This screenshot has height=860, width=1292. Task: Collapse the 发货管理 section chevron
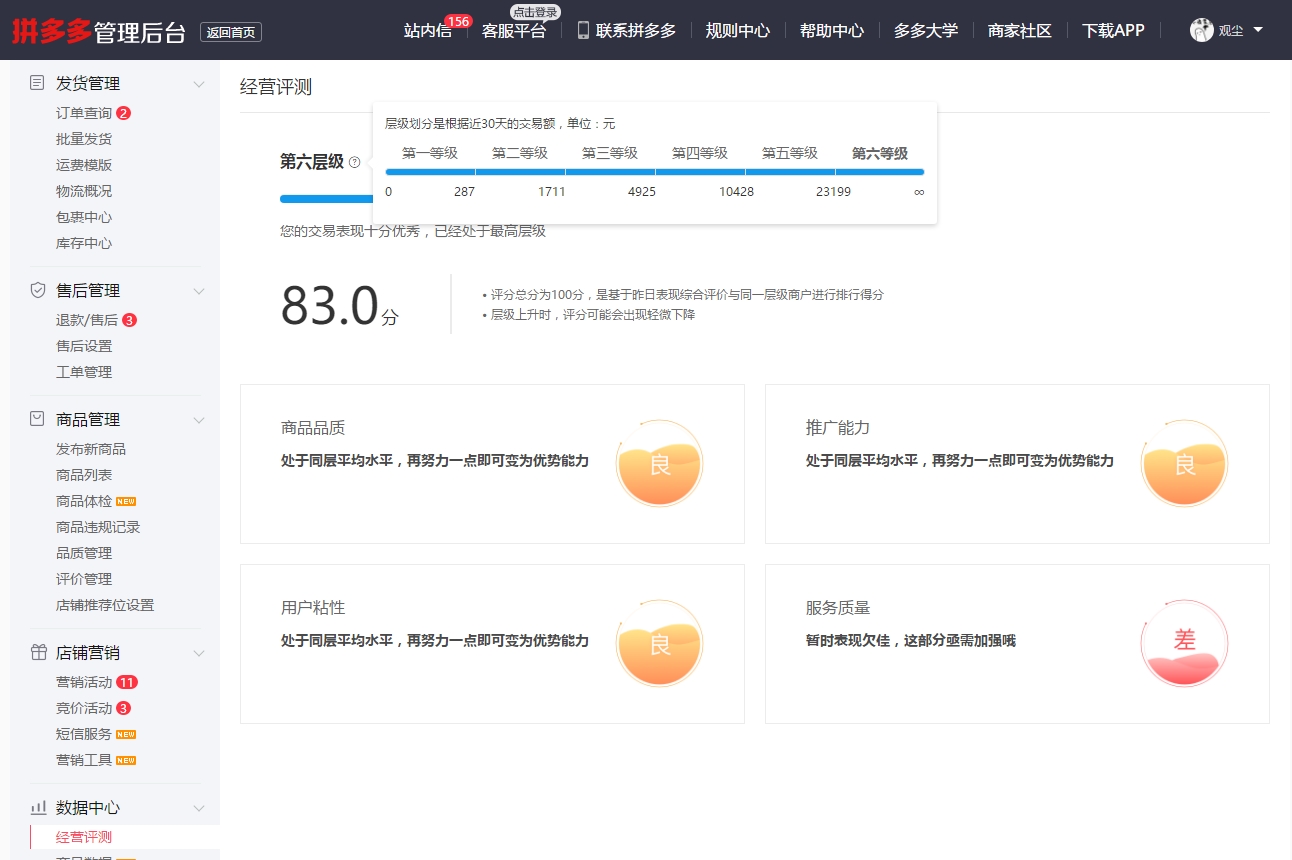pyautogui.click(x=199, y=84)
